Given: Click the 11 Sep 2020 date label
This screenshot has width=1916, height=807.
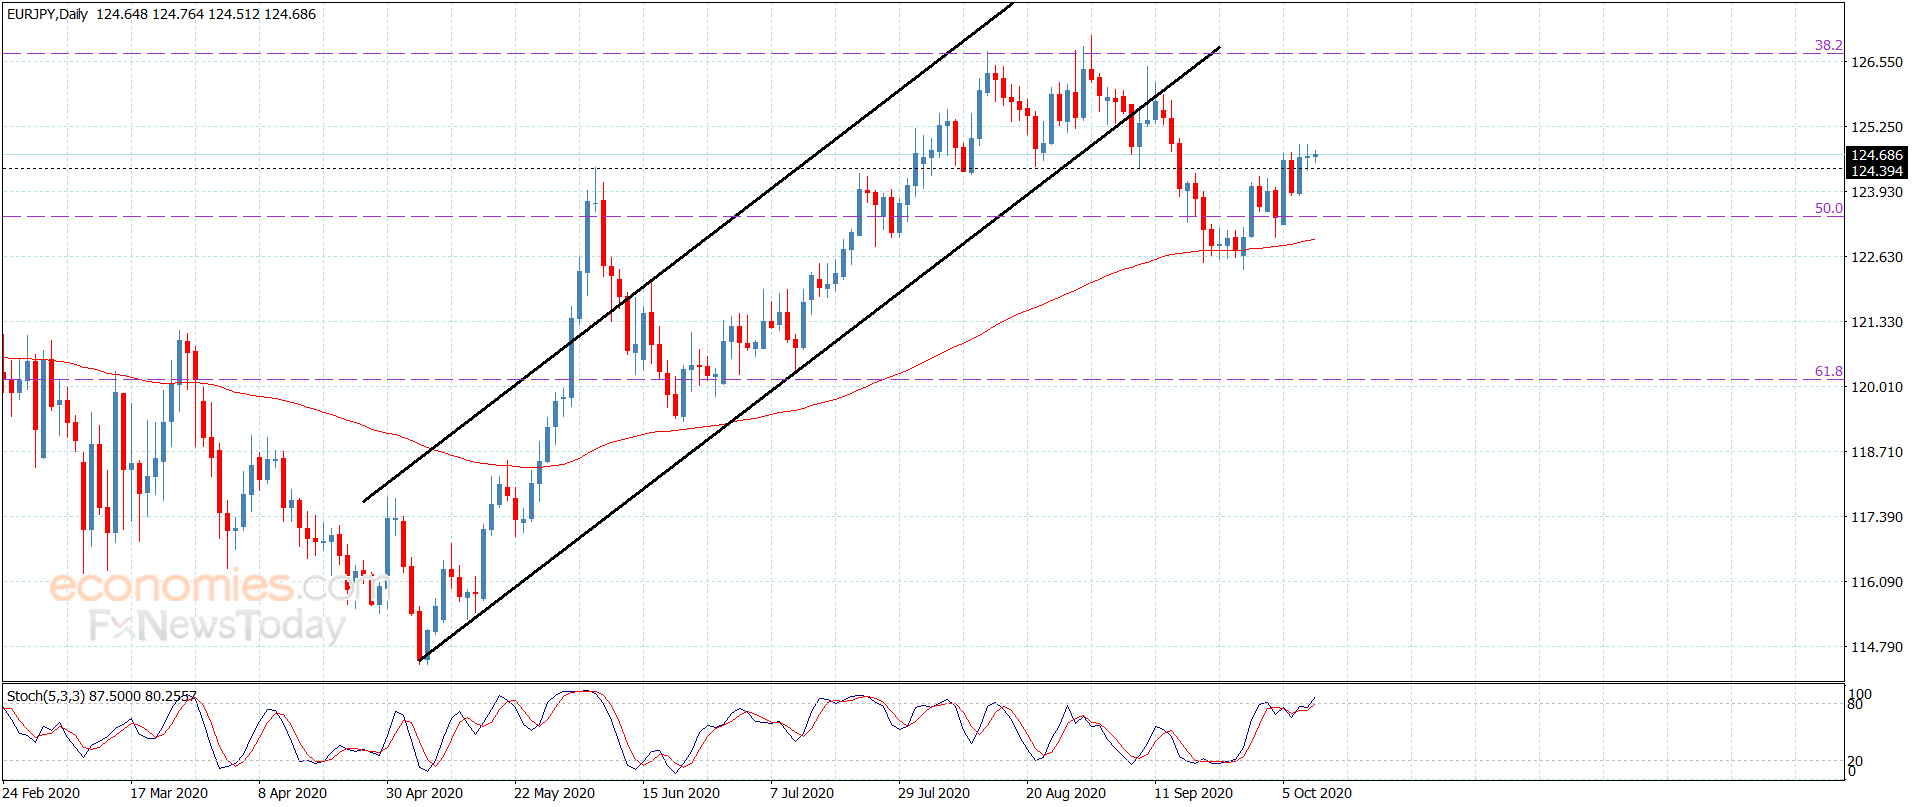Looking at the screenshot, I should coord(1193,793).
